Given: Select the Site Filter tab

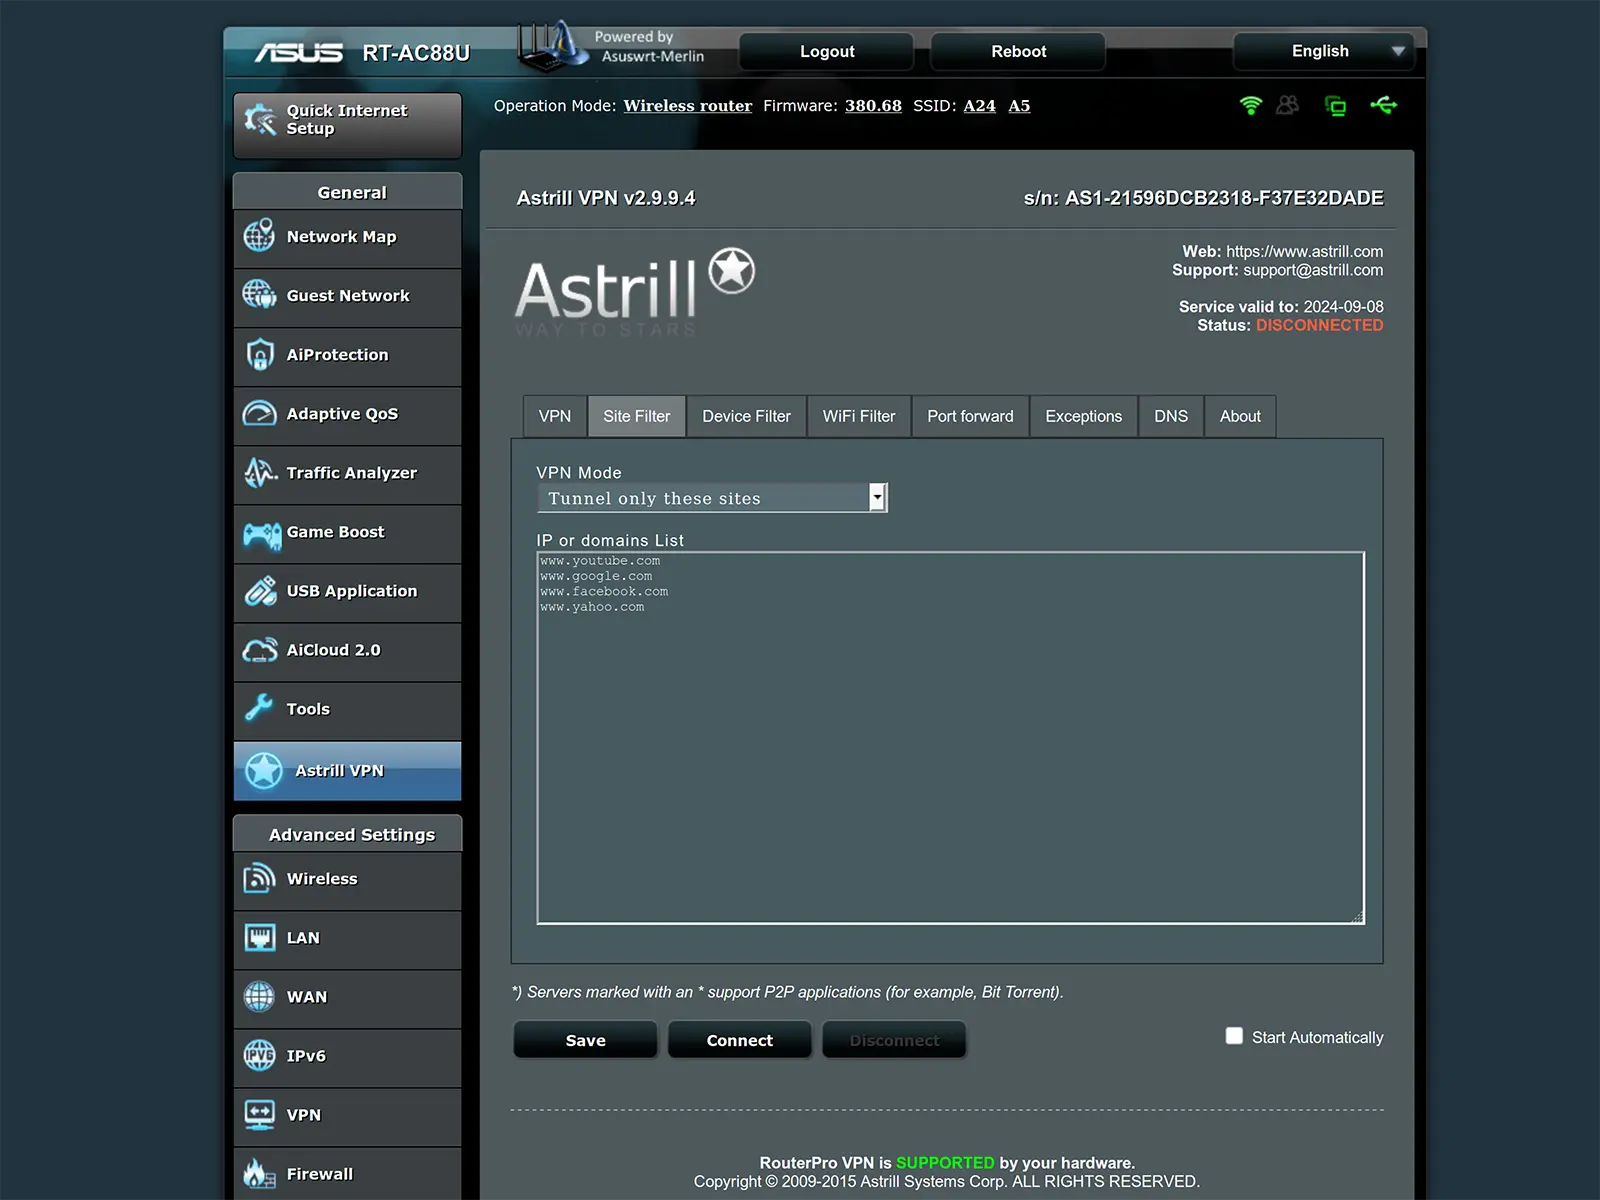Looking at the screenshot, I should coord(637,416).
